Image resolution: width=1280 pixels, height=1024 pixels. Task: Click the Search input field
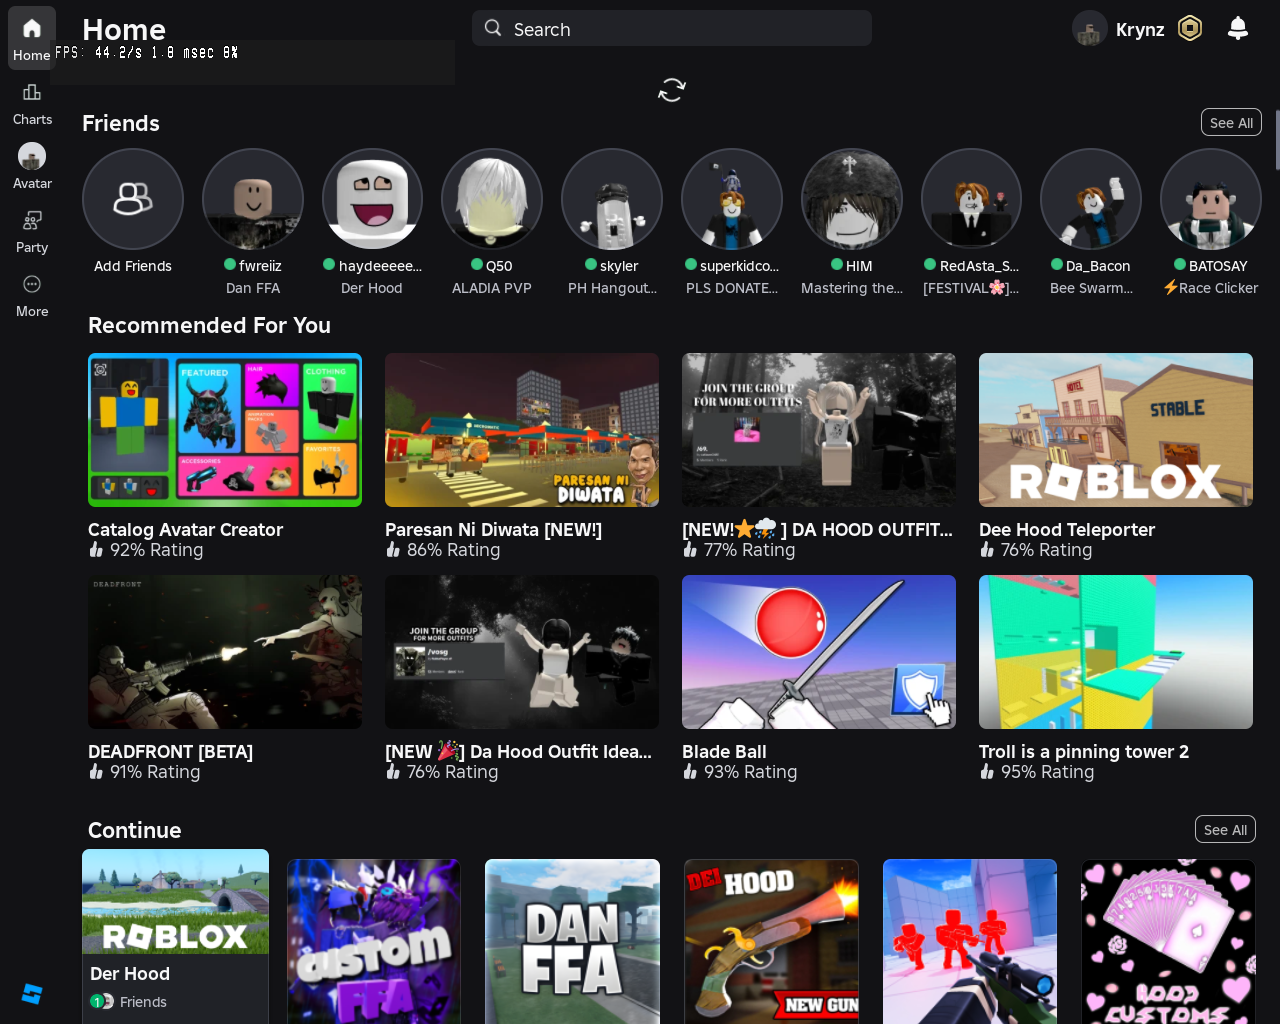(x=672, y=28)
